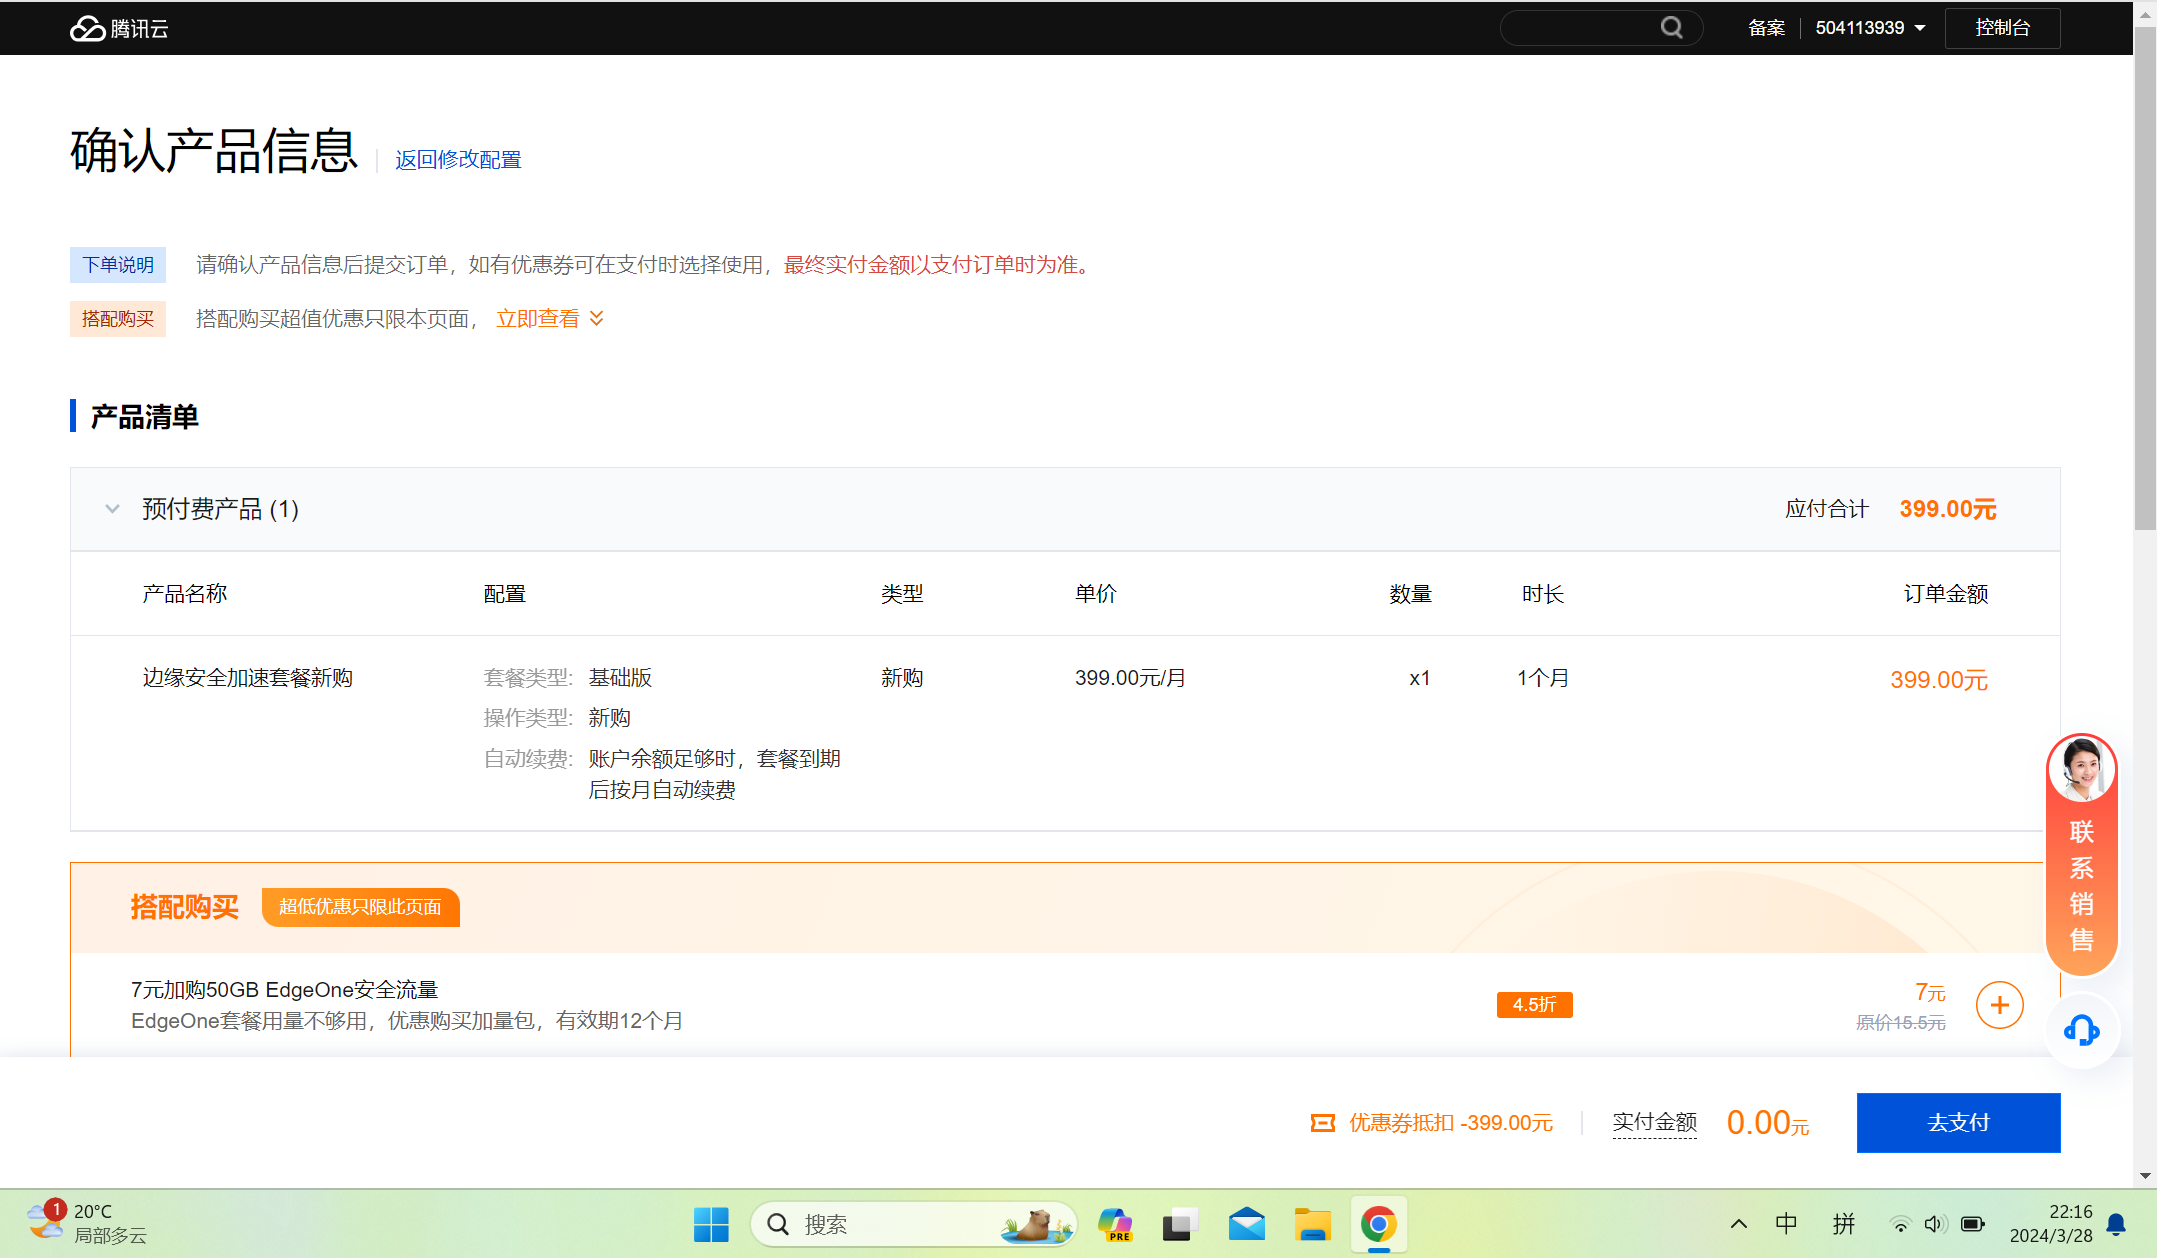Open the Copilot PRE taskbar icon

click(x=1114, y=1224)
